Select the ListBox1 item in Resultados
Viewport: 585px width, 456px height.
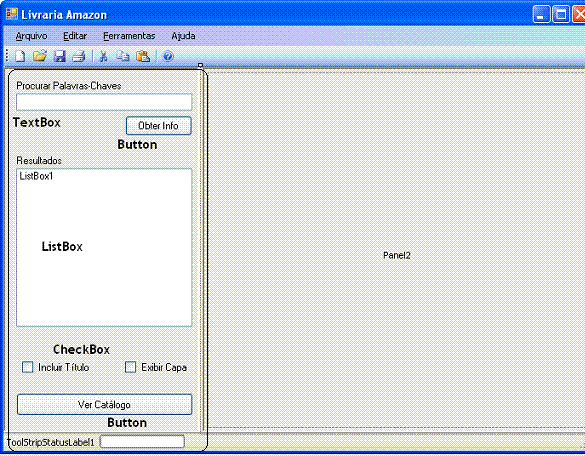37,176
